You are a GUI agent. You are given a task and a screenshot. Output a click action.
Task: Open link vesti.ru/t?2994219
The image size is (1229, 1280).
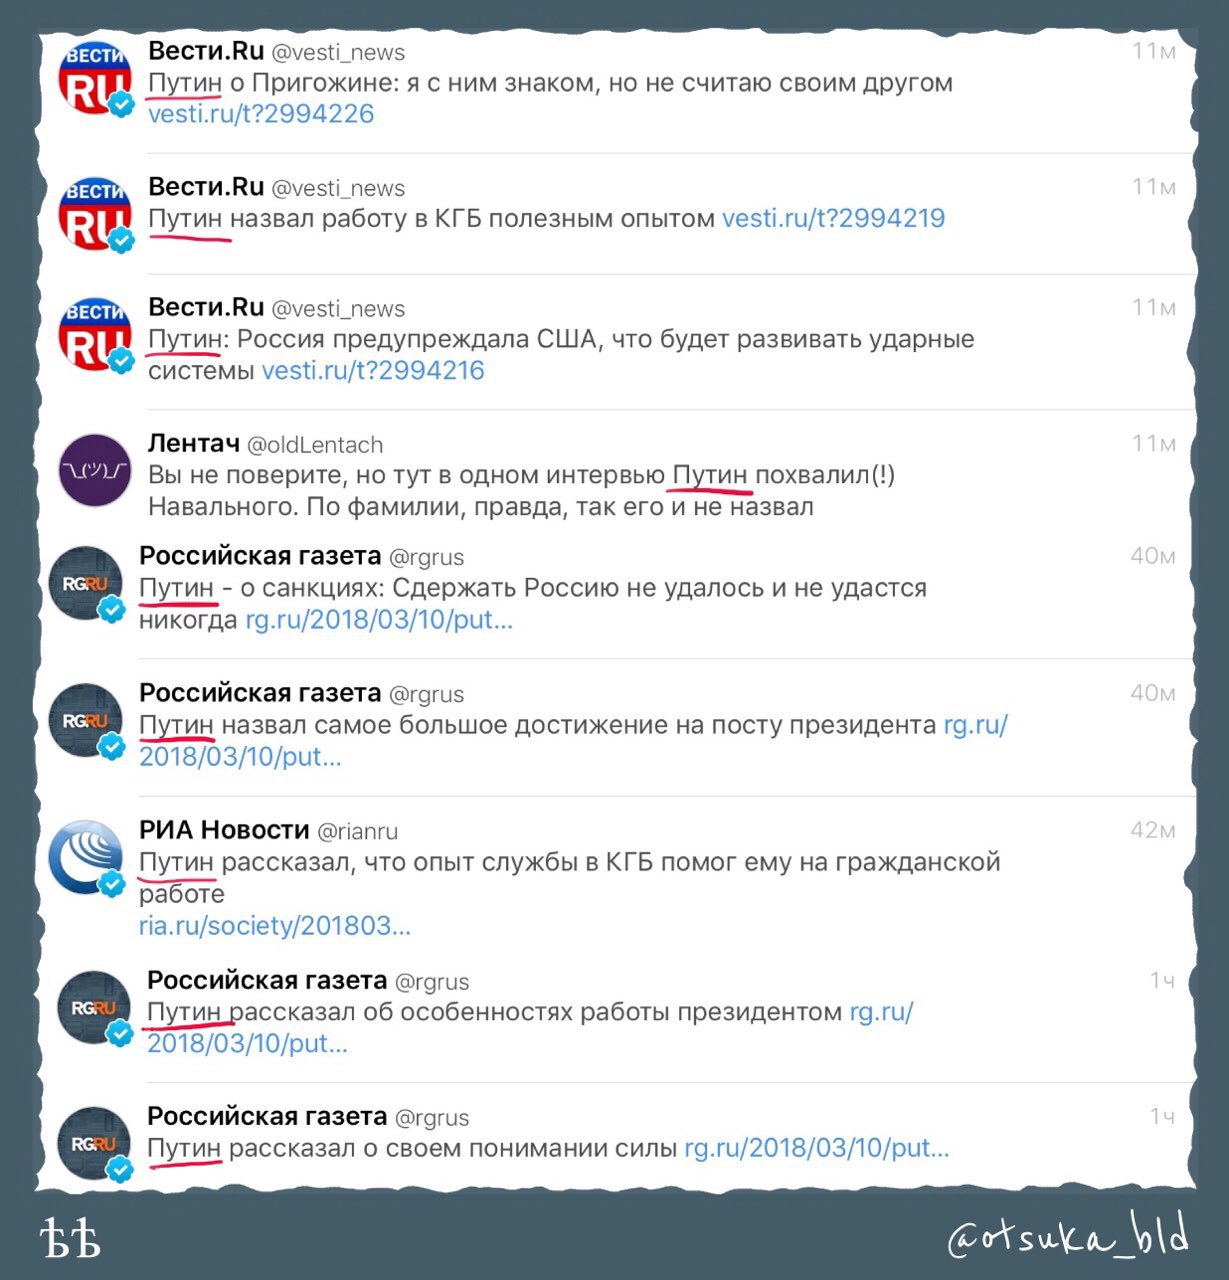(833, 218)
